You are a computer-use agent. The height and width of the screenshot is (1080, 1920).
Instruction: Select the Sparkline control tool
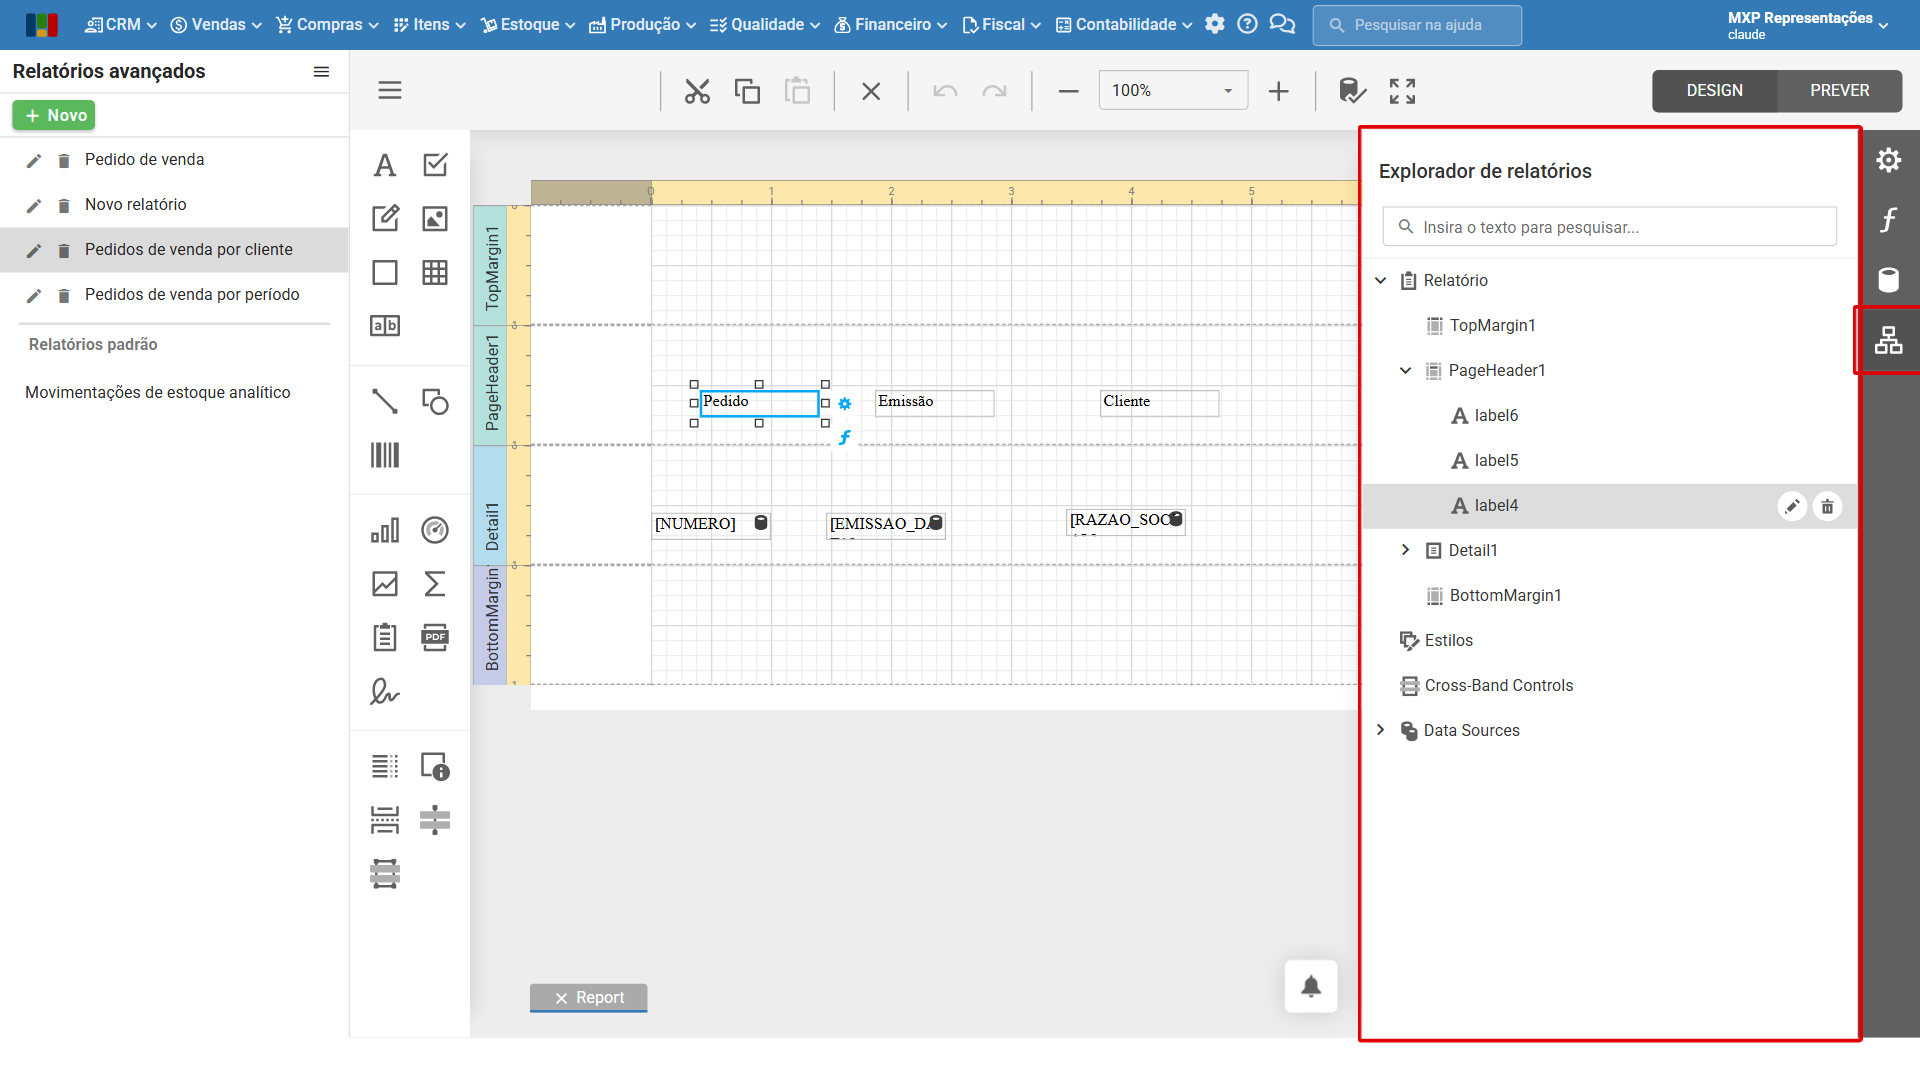click(x=385, y=584)
